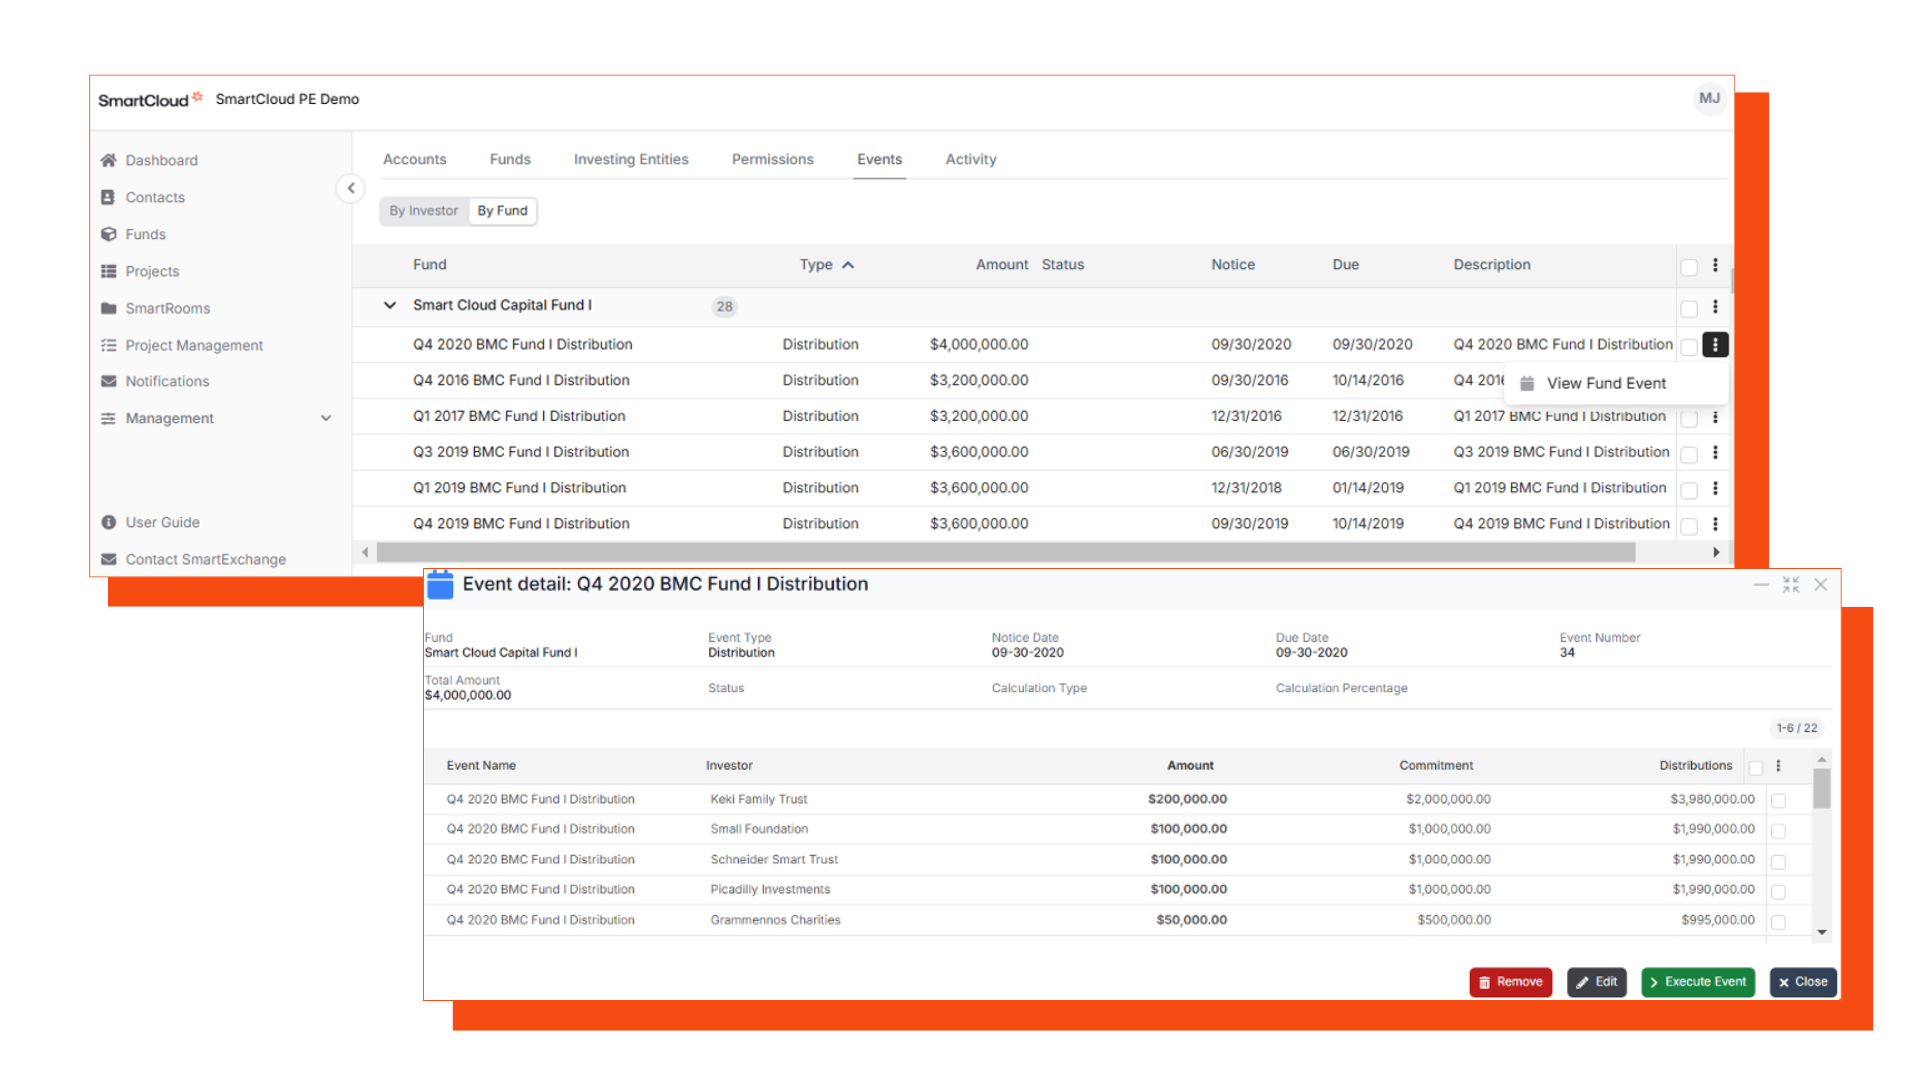Open kebab menu for Q3 2019 distribution row

1715,452
